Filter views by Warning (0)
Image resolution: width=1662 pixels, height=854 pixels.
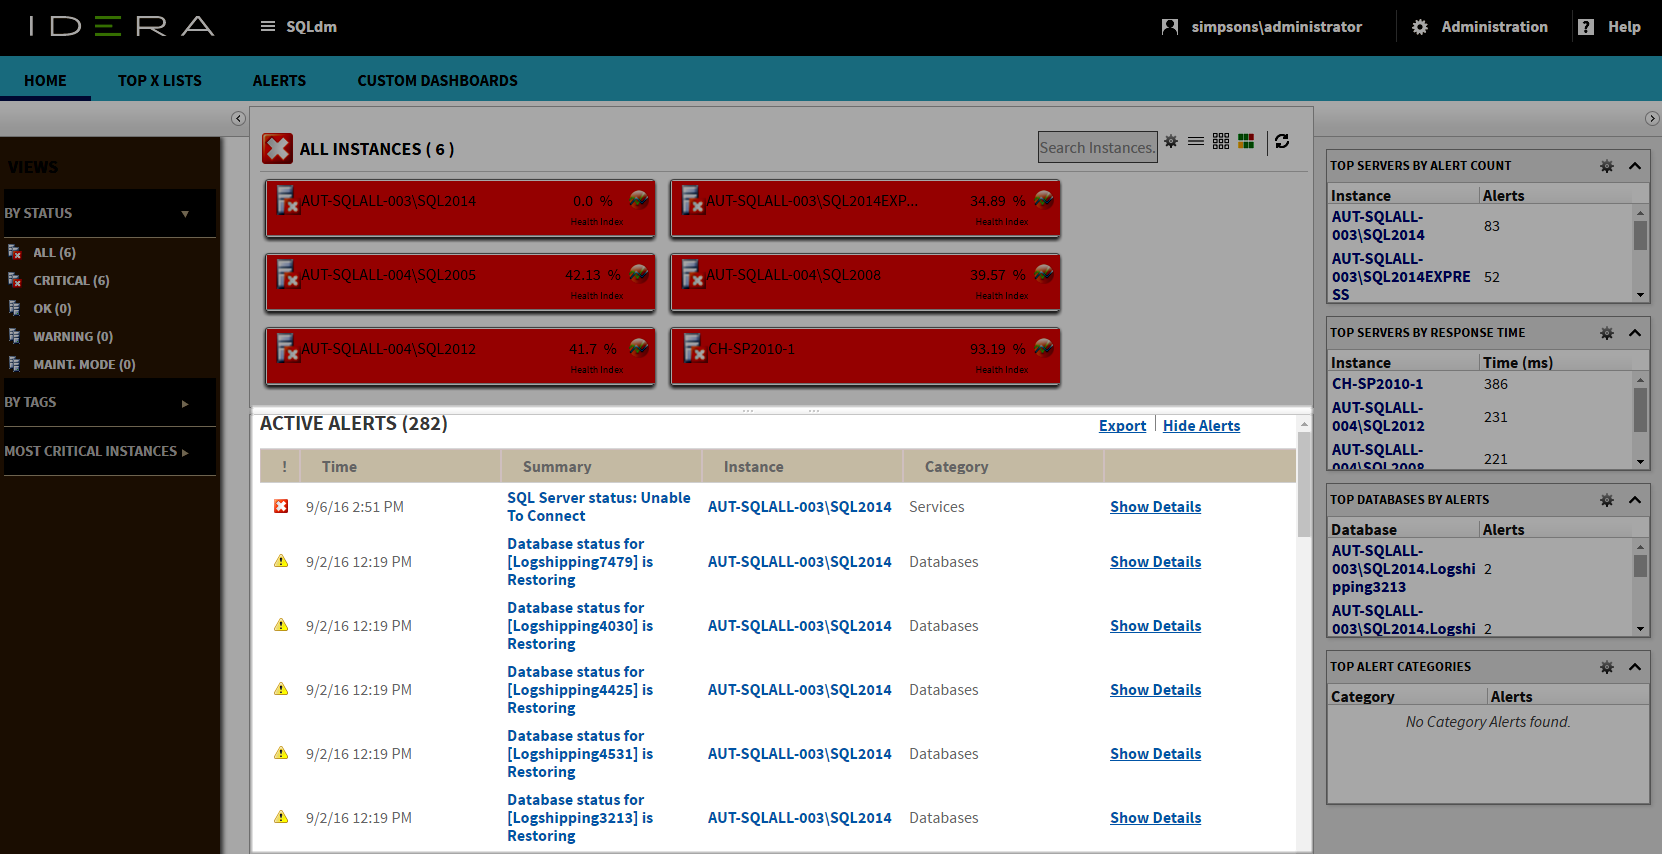click(x=73, y=337)
